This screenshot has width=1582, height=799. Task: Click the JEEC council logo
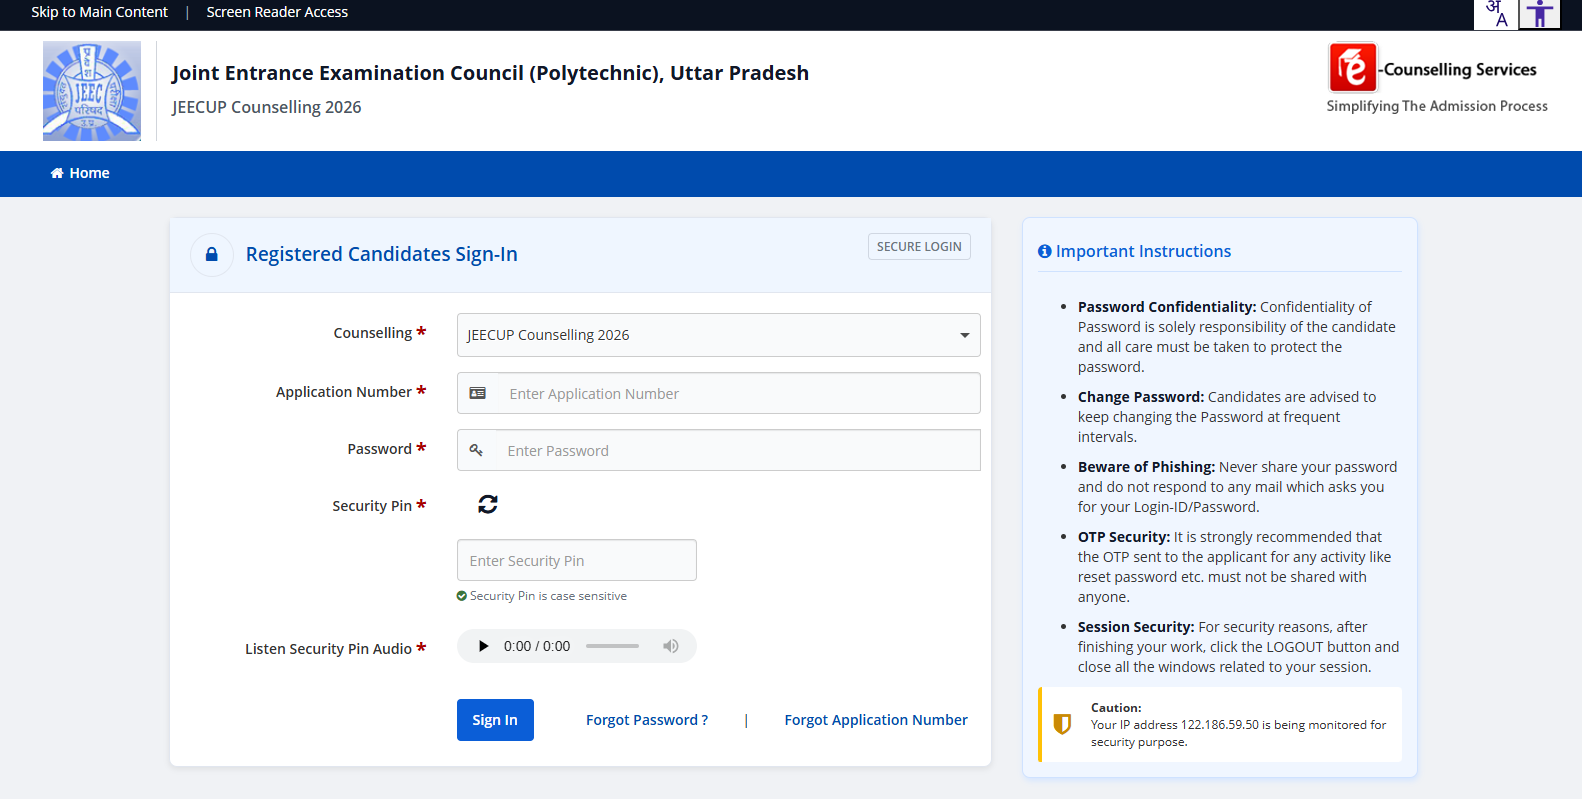coord(92,91)
